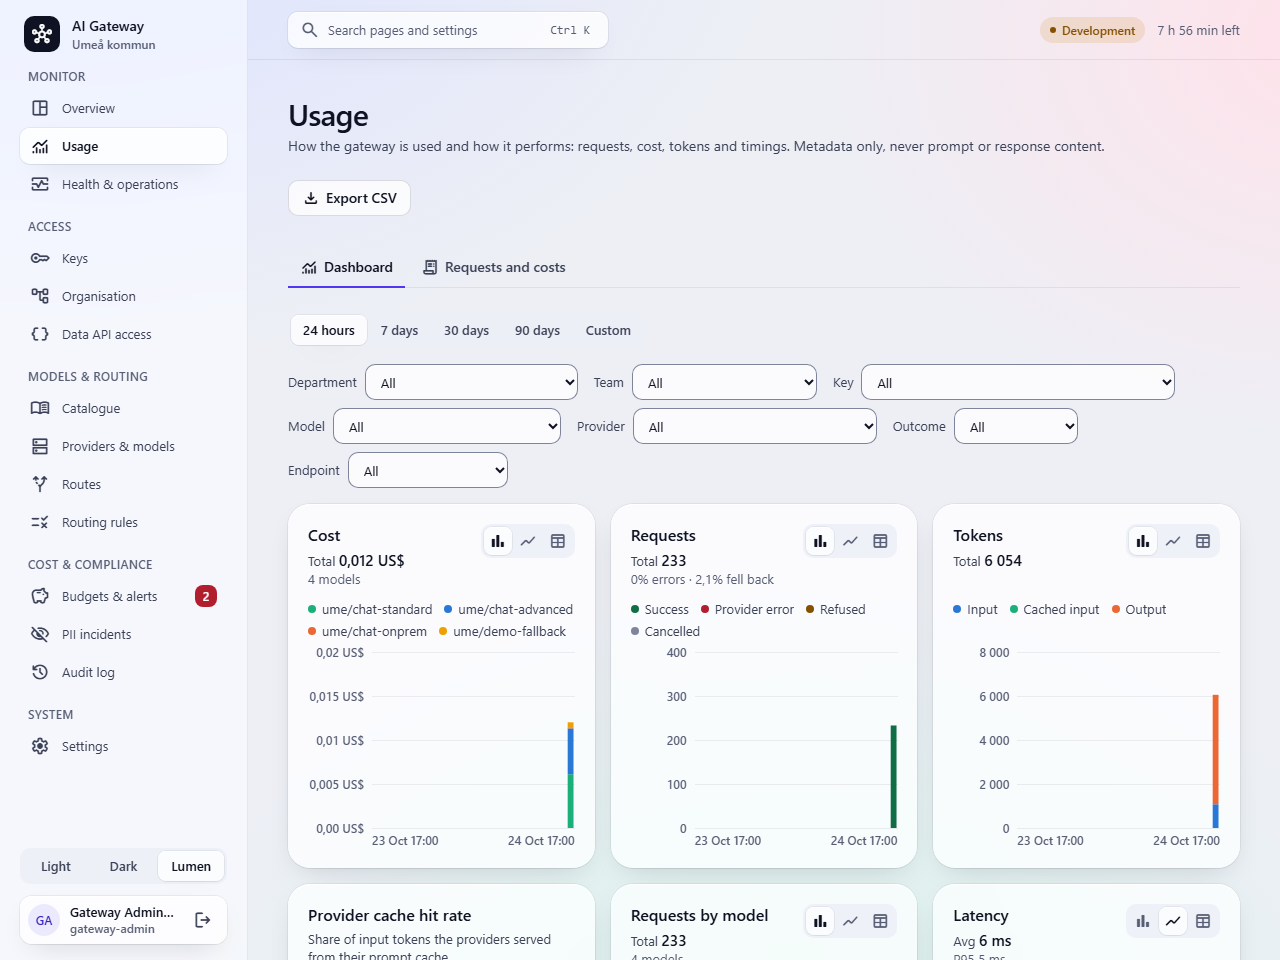Image resolution: width=1280 pixels, height=960 pixels.
Task: Open Budgets & alerts badge showing 2
Action: [206, 596]
